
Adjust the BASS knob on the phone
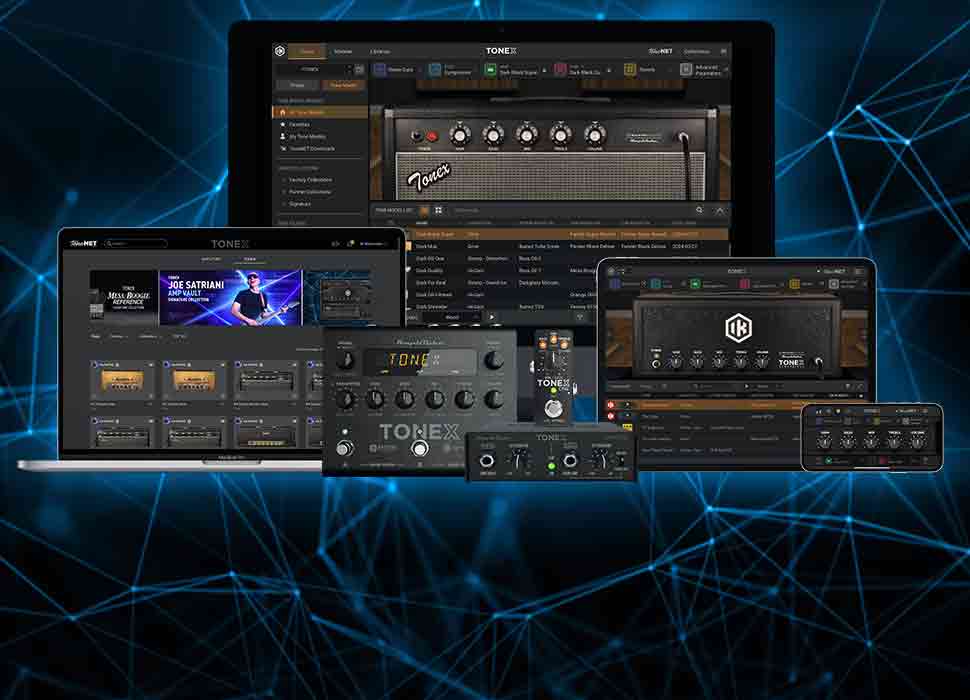[x=847, y=440]
